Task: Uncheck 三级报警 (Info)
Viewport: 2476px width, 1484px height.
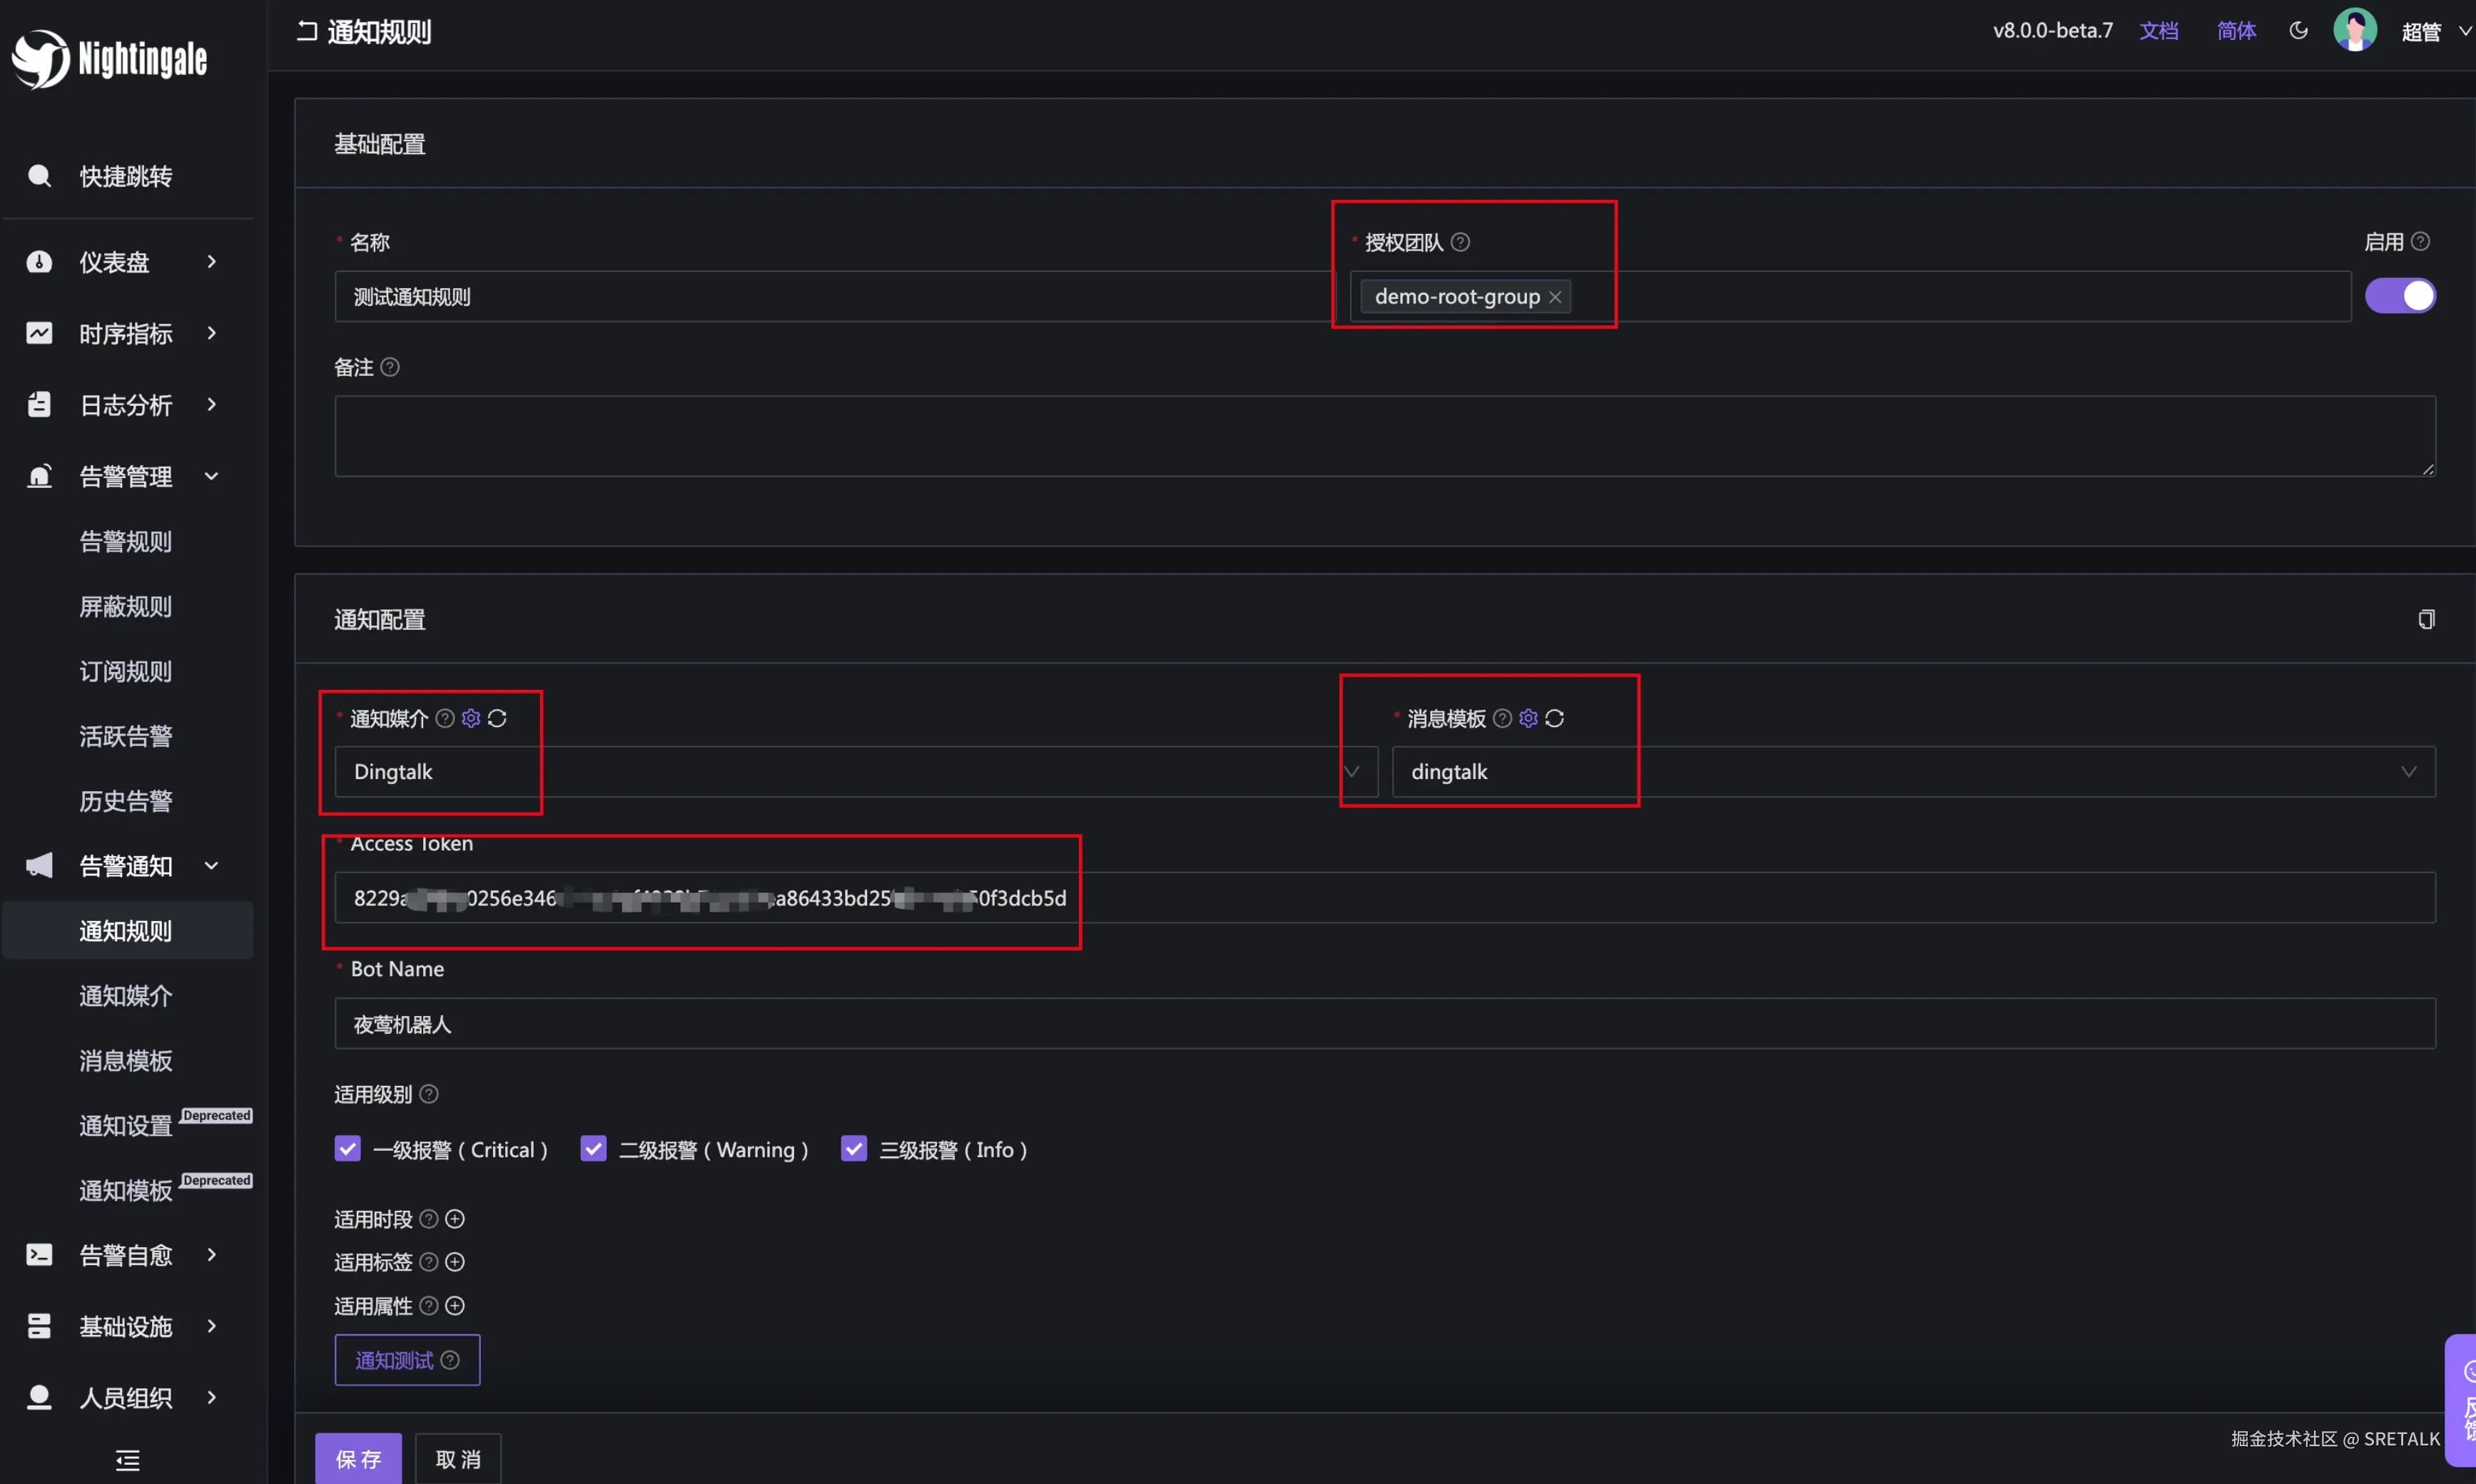Action: pos(854,1148)
